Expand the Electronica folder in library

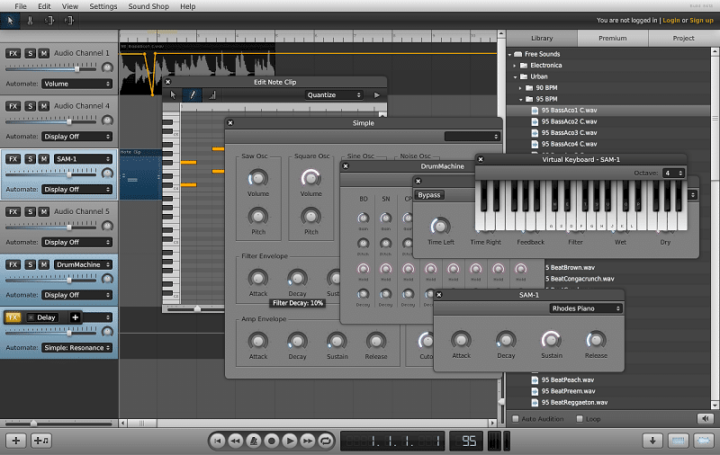[541, 64]
